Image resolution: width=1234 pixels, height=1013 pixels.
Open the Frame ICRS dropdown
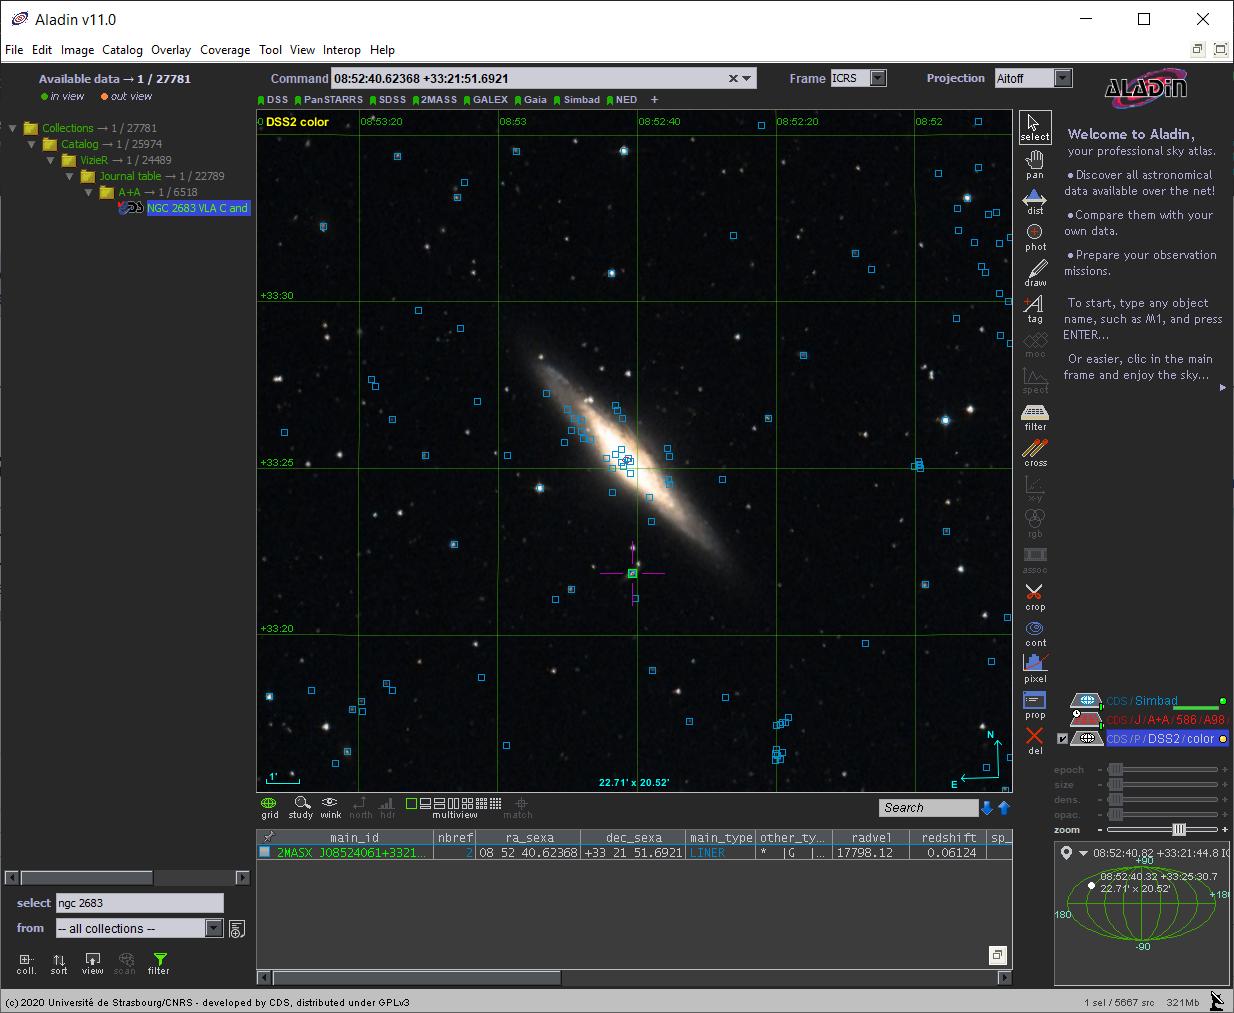pos(858,78)
